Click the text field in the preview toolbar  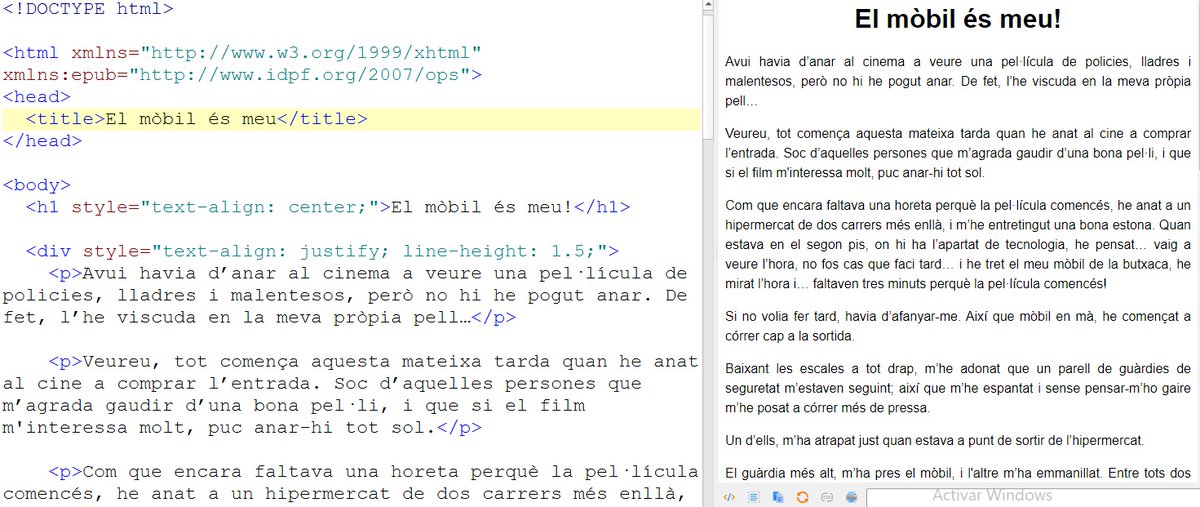click(1031, 497)
